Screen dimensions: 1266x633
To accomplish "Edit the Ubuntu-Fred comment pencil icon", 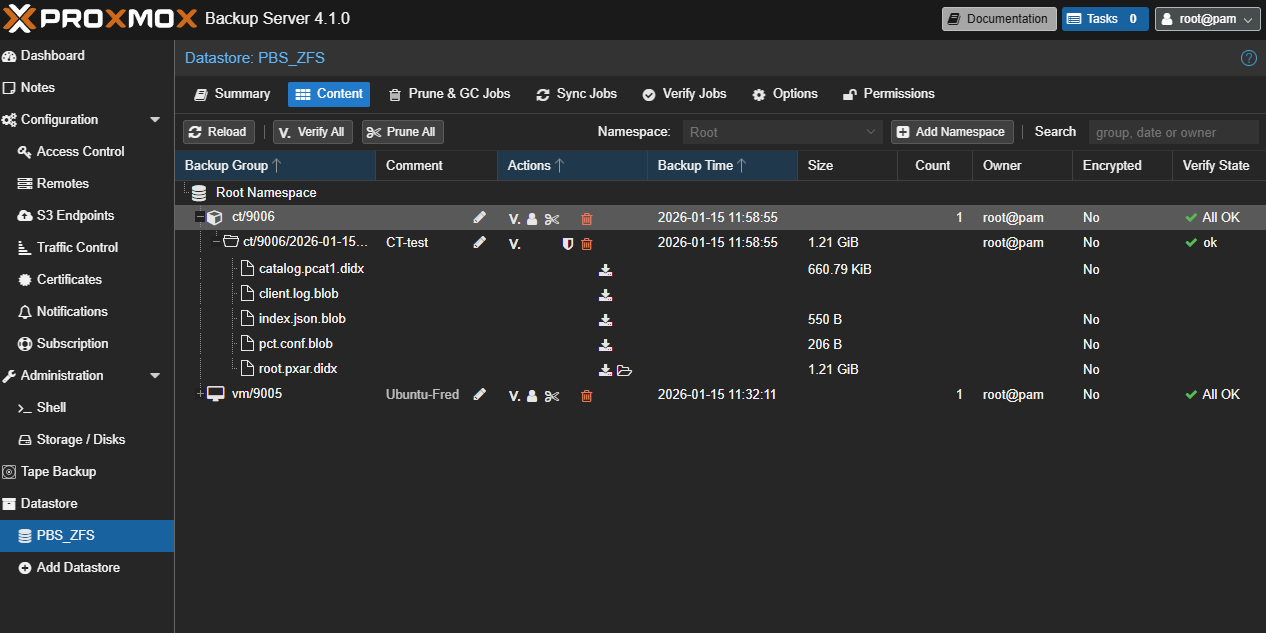I will pyautogui.click(x=480, y=395).
